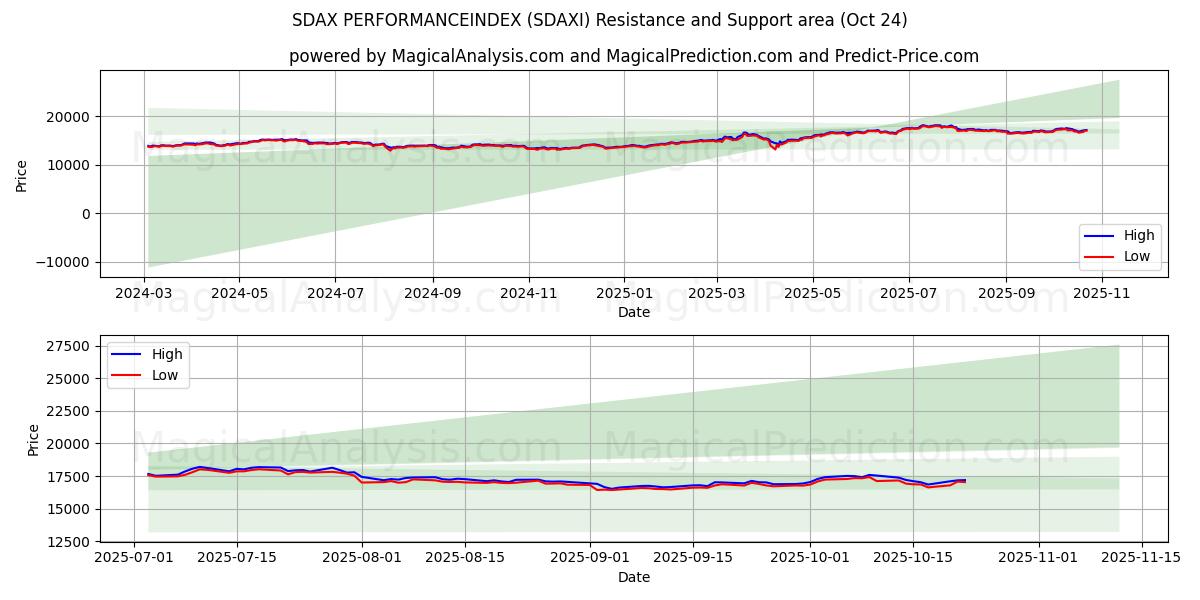The image size is (1200, 600).
Task: Click the 12500 price tick on bottom chart
Action: tap(69, 542)
